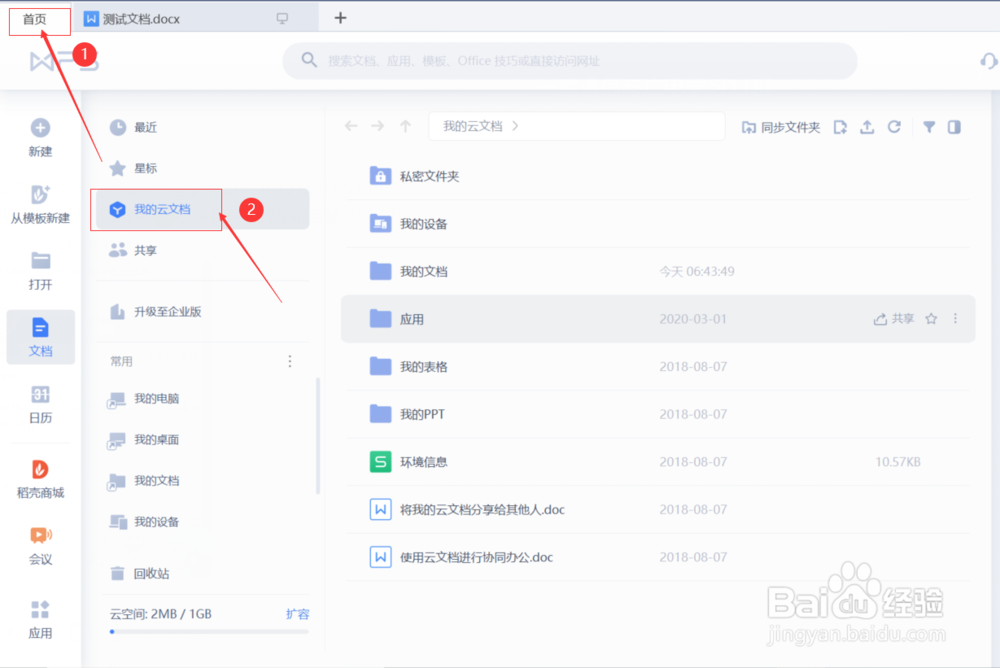Click inside the search documents field

click(x=570, y=61)
